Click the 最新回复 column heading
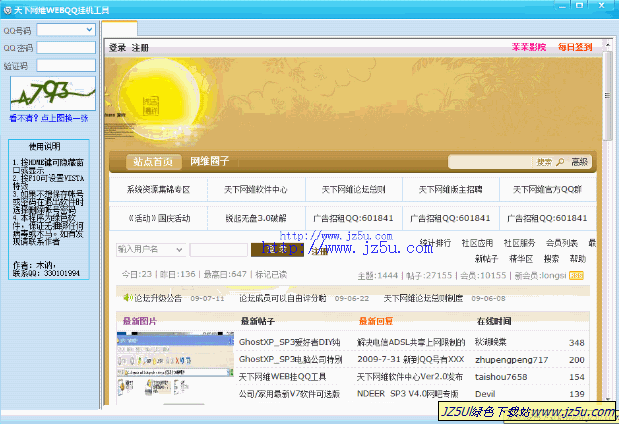619x424 pixels. click(x=376, y=321)
